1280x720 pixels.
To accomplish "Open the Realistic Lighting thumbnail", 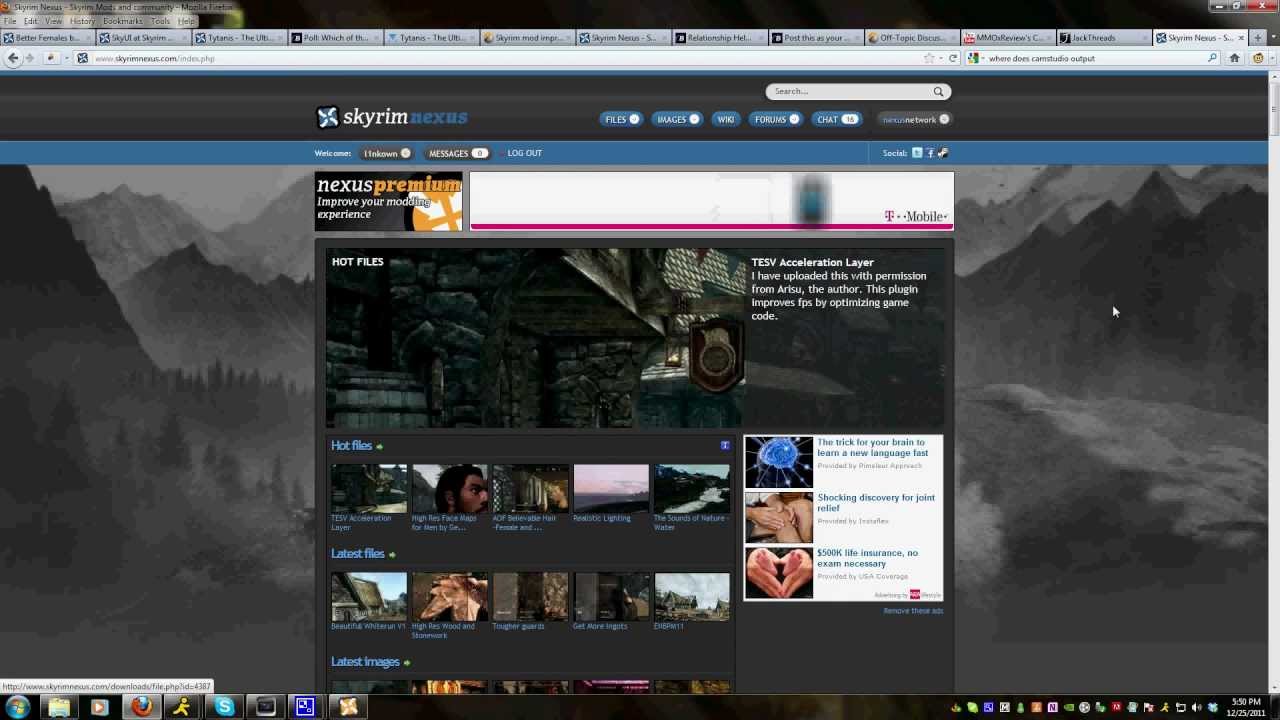I will pos(611,489).
